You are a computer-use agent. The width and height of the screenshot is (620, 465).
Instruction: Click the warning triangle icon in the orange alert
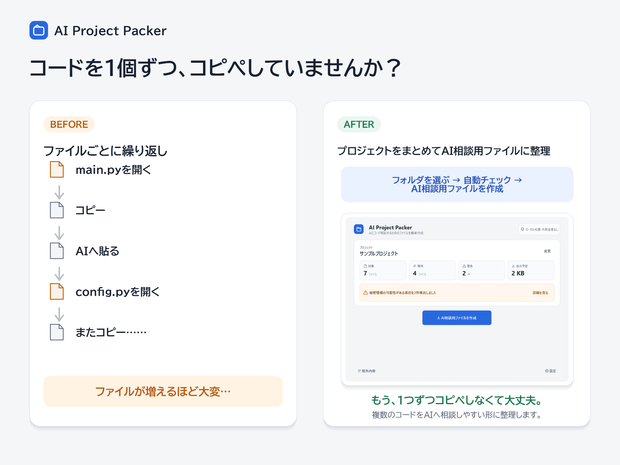point(365,293)
